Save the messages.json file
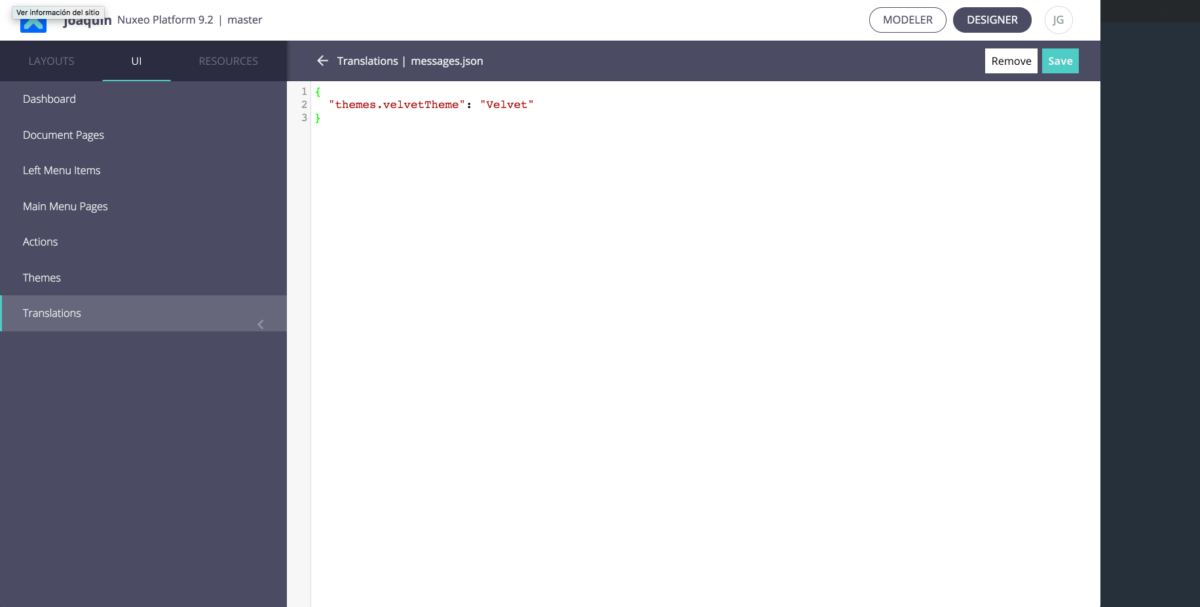Image resolution: width=1200 pixels, height=607 pixels. coord(1060,61)
